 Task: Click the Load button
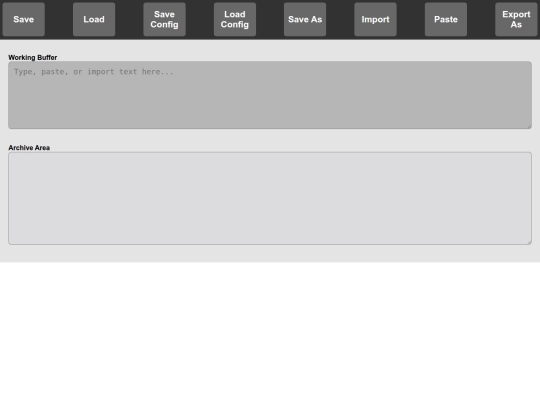click(94, 19)
